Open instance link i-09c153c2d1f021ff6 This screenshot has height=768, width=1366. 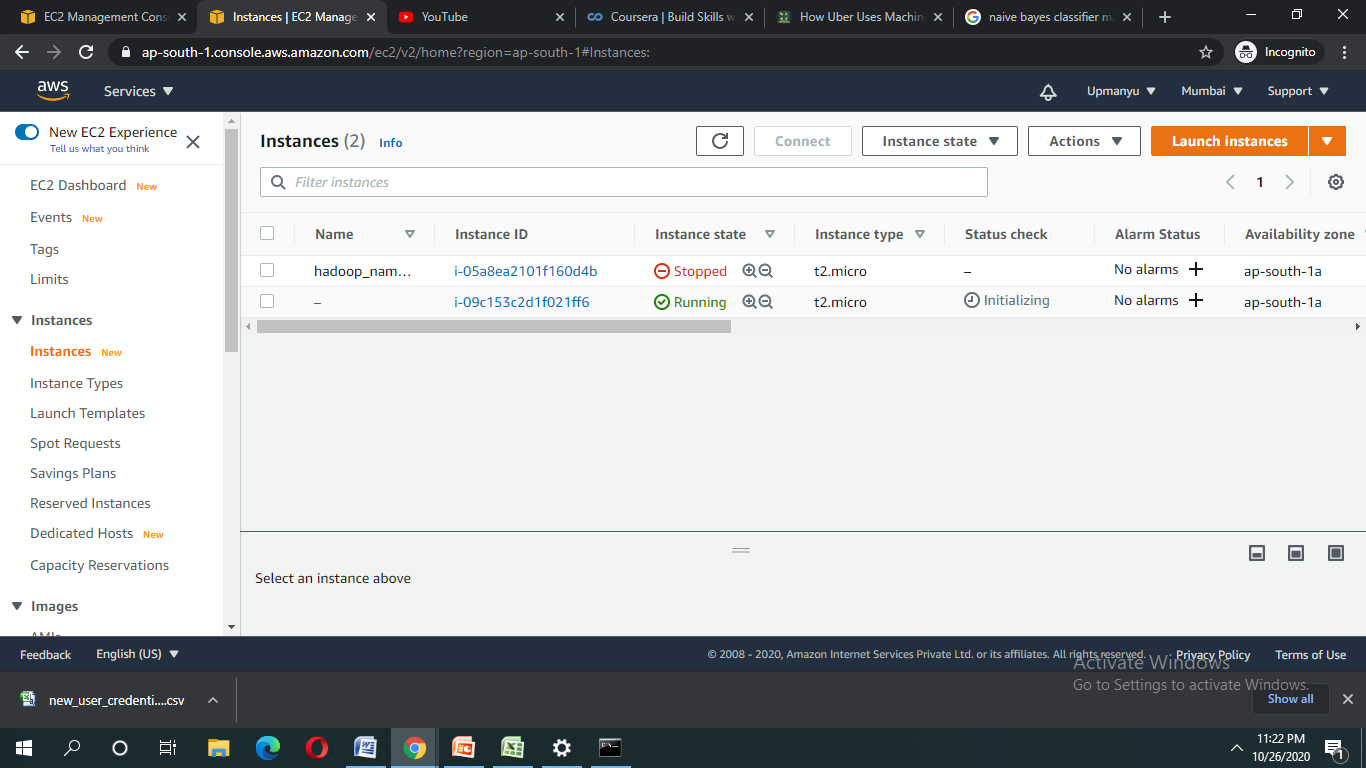click(522, 302)
